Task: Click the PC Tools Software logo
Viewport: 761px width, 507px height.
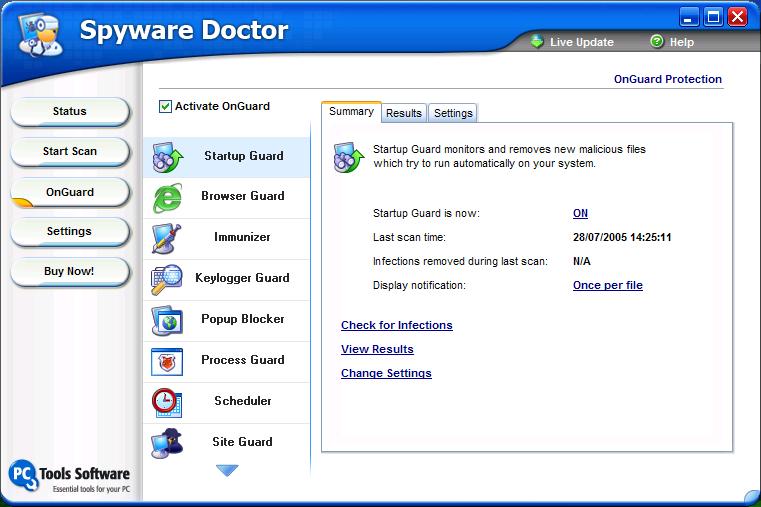Action: (x=69, y=476)
